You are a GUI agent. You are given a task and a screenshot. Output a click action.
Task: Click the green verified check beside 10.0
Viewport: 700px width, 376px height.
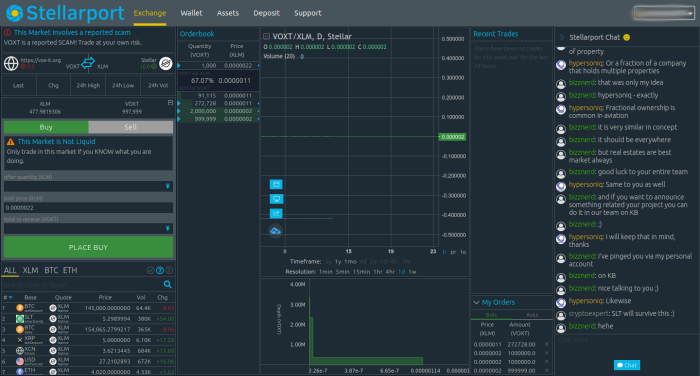pos(154,67)
